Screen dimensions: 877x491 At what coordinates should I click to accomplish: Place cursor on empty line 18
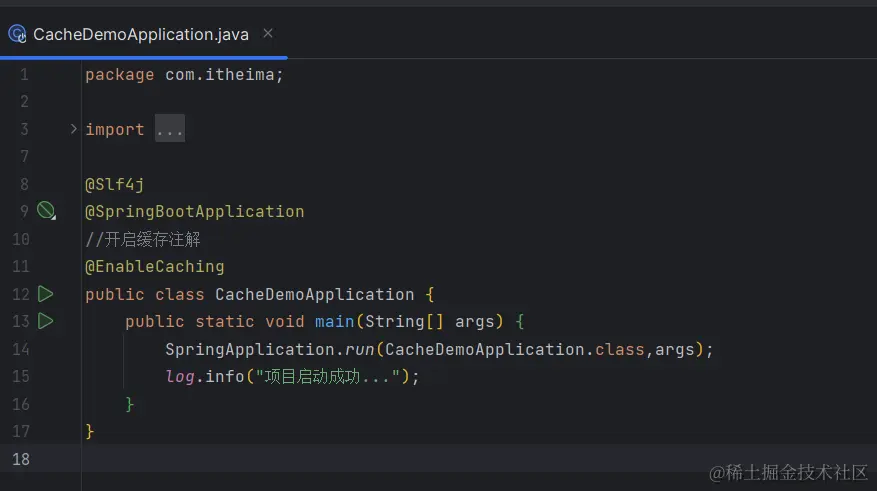(x=479, y=459)
